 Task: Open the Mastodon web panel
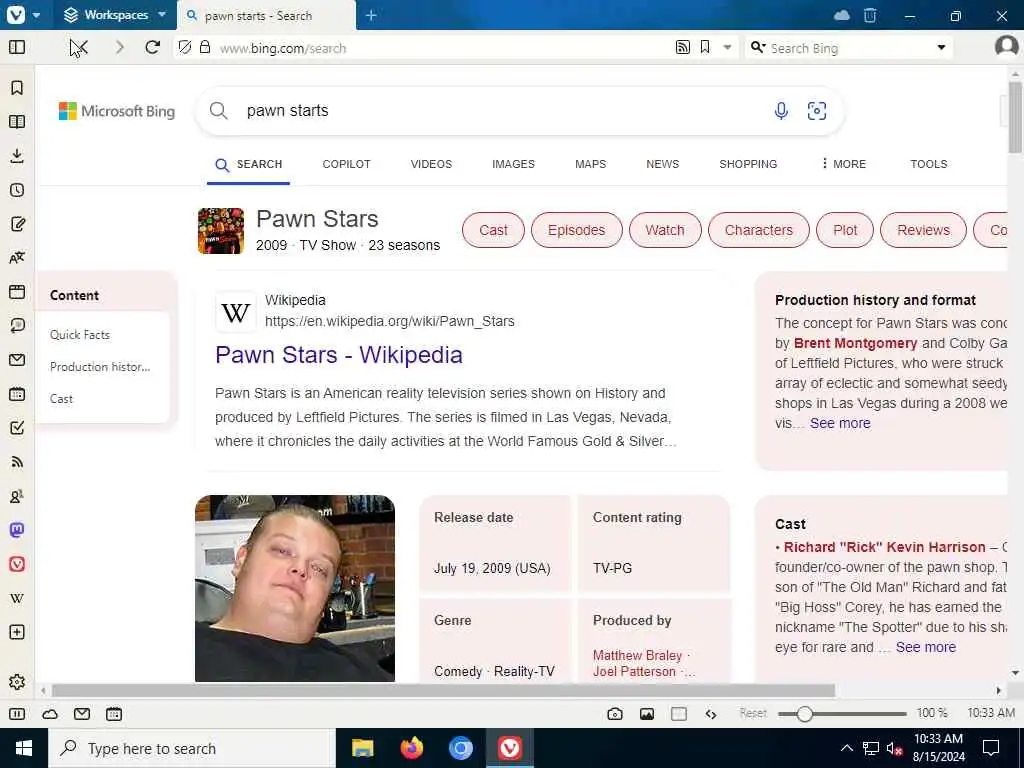[17, 530]
